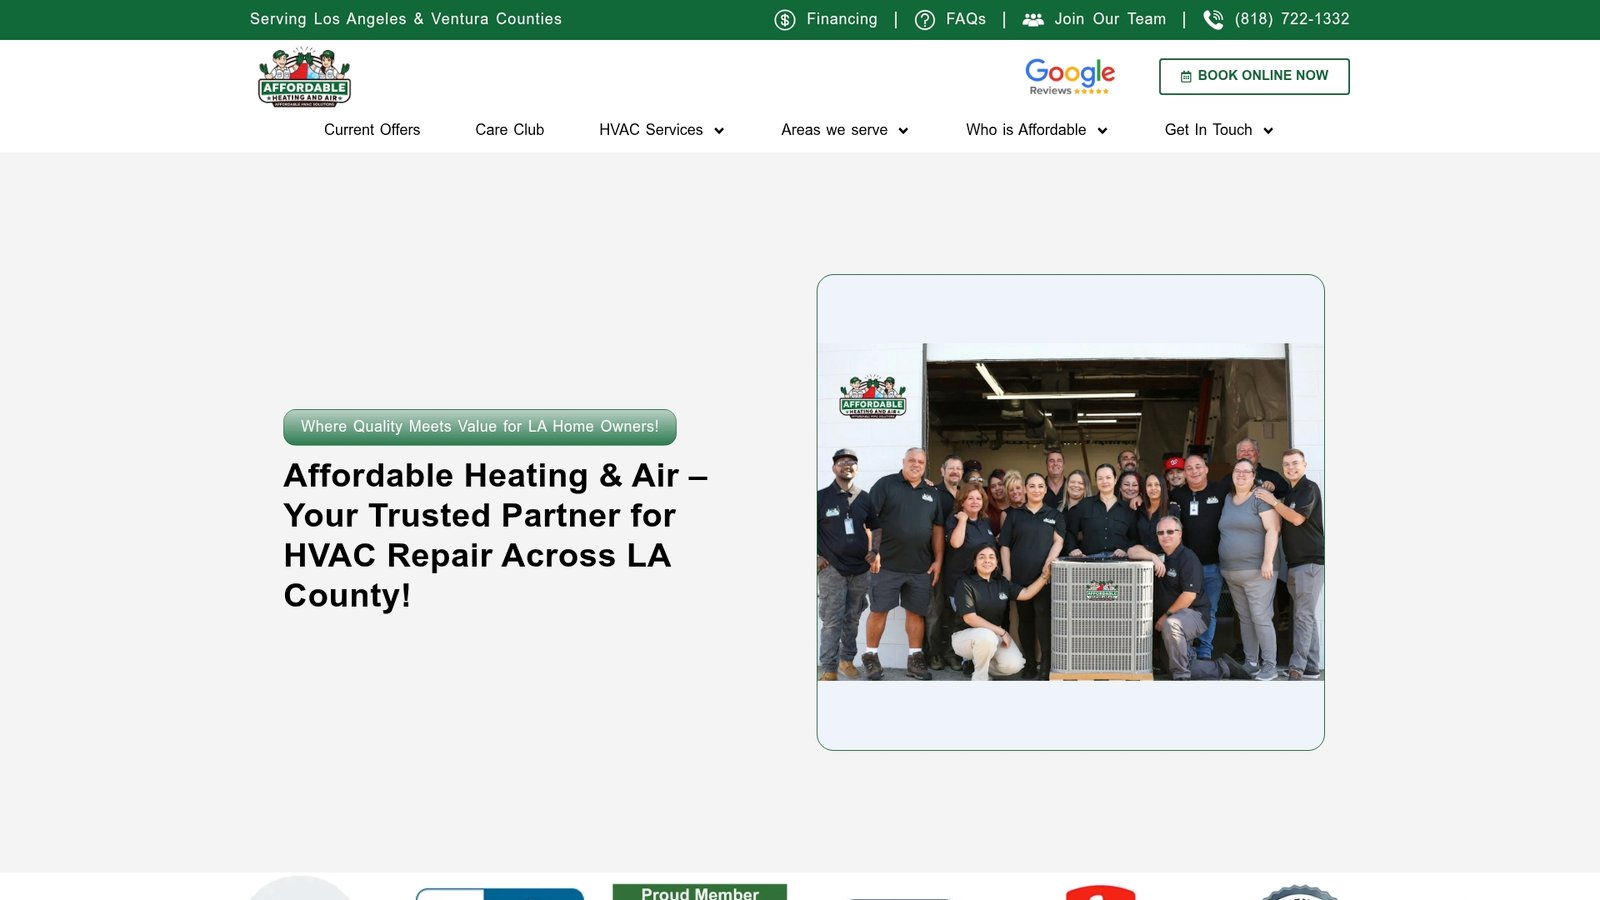This screenshot has width=1600, height=900.
Task: Click the calendar icon in Book Online button
Action: point(1186,76)
